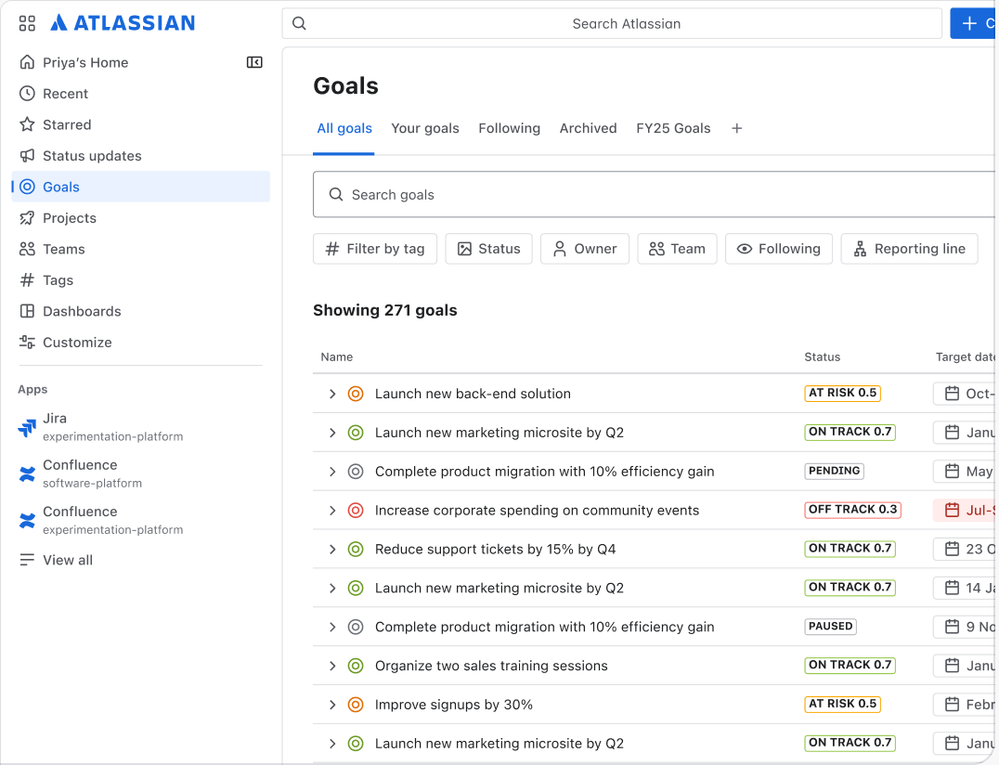The height and width of the screenshot is (765, 999).
Task: Open the Status filter dropdown
Action: [x=489, y=248]
